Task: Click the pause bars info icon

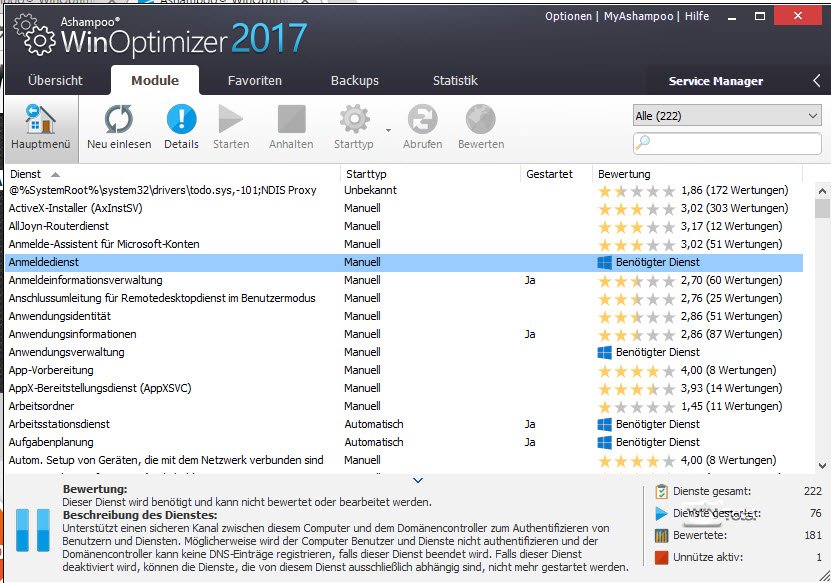Action: point(33,530)
